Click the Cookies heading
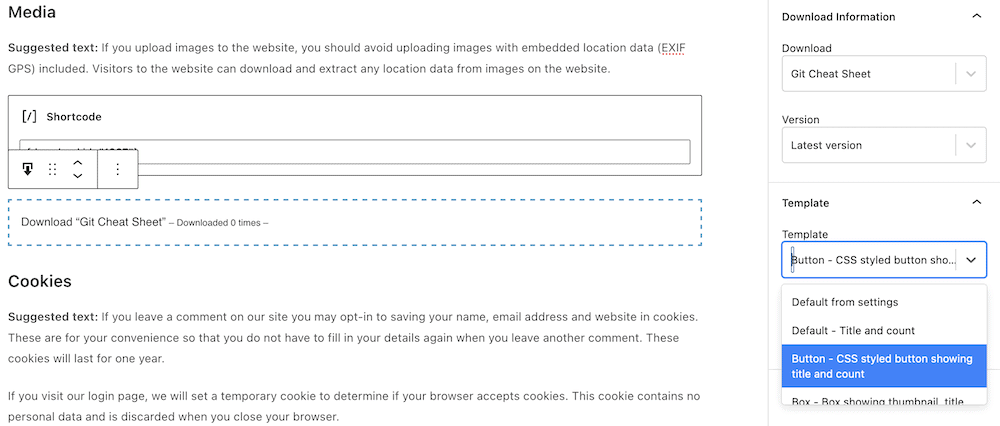The width and height of the screenshot is (1000, 426). click(40, 281)
